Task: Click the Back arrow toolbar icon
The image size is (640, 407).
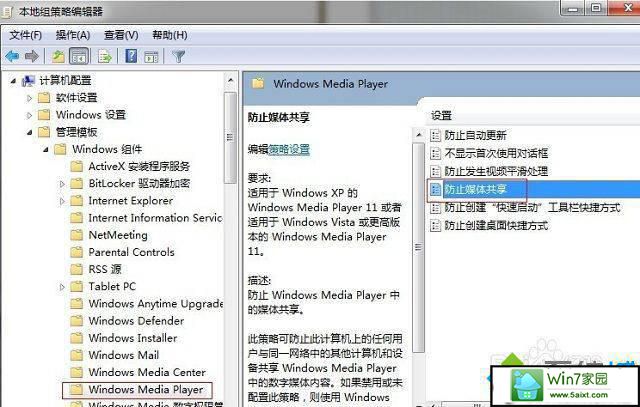Action: coord(12,56)
